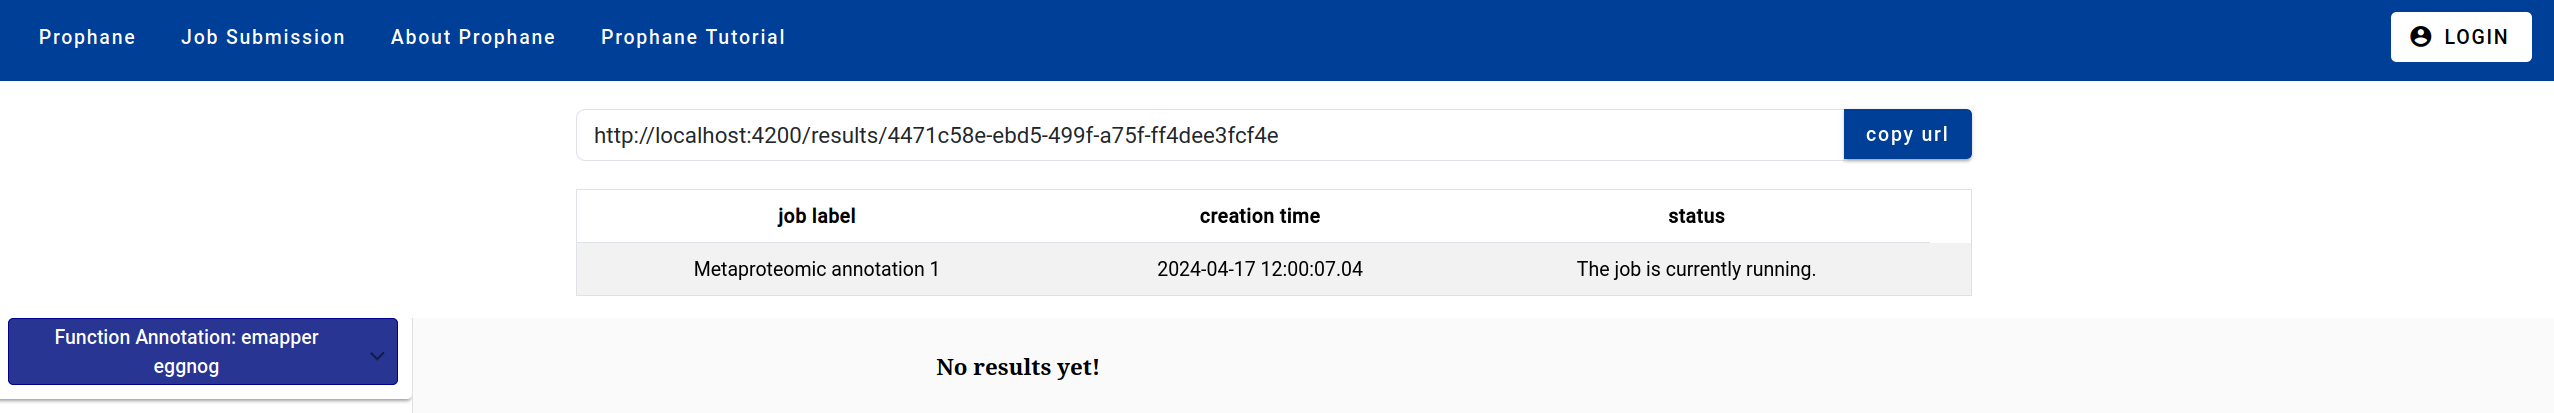The width and height of the screenshot is (2554, 413).
Task: Click the No results yet! message
Action: tap(1017, 367)
